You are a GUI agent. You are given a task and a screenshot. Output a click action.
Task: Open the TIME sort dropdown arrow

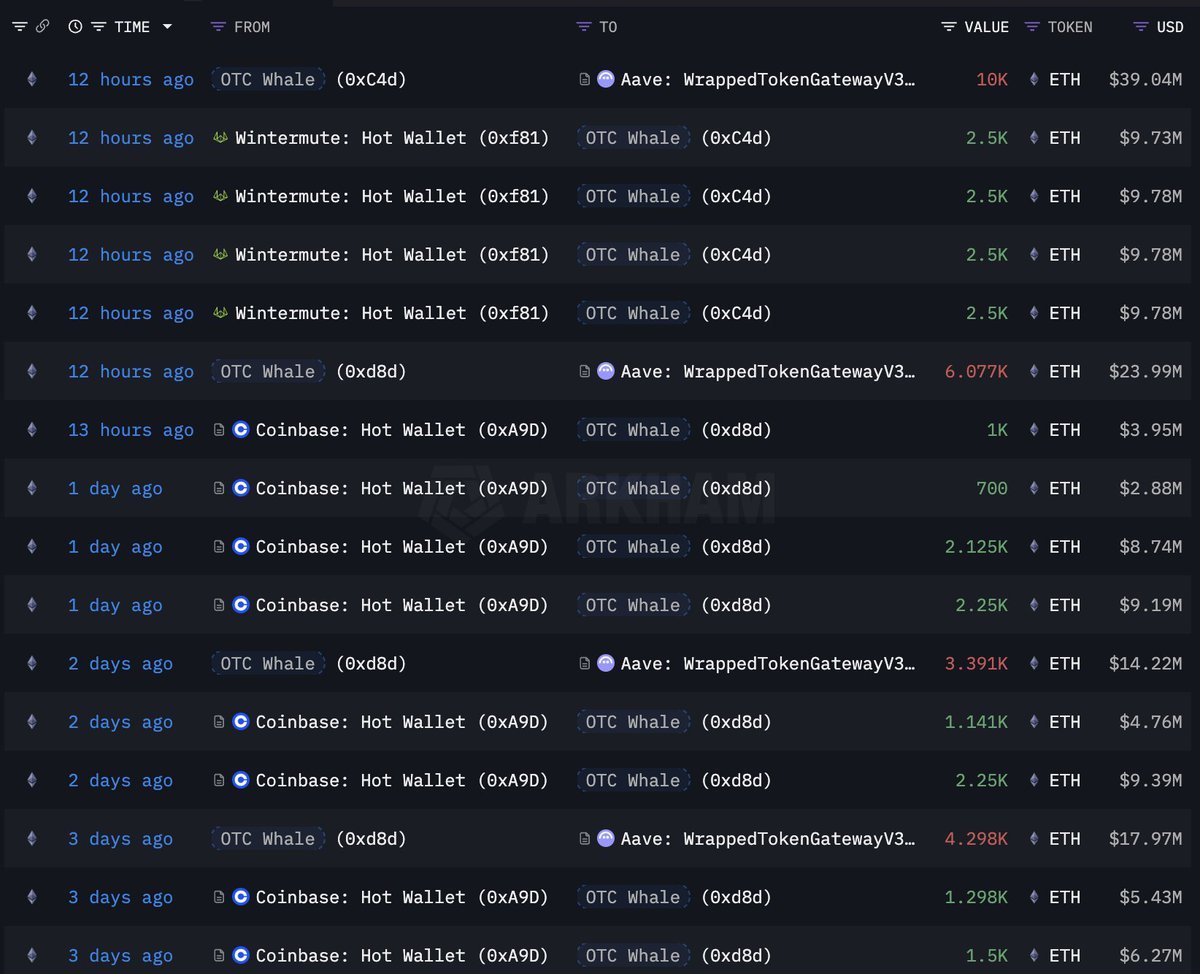point(167,27)
